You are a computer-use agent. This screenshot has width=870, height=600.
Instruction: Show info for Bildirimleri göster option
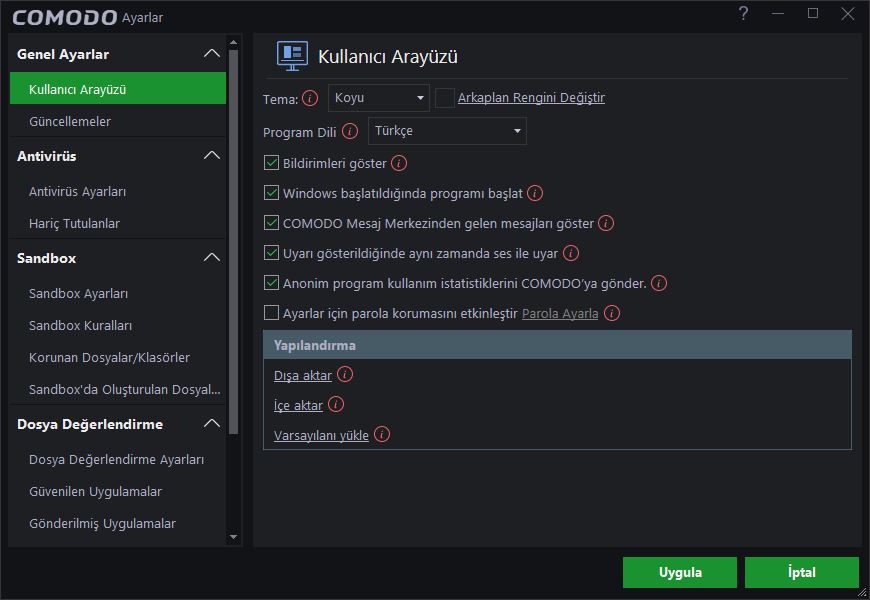tap(398, 163)
